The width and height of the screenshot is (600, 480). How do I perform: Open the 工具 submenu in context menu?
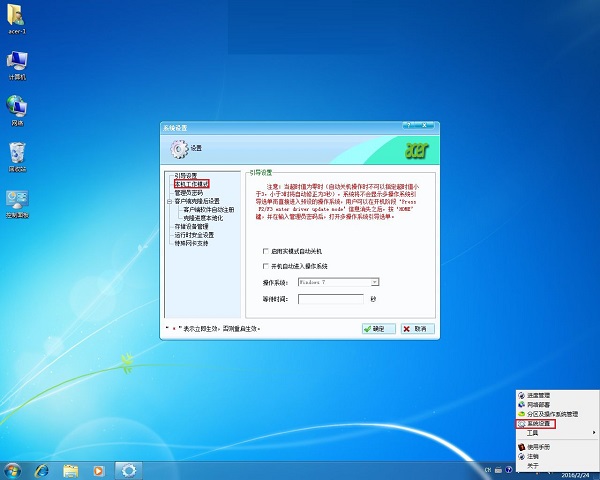(557, 433)
